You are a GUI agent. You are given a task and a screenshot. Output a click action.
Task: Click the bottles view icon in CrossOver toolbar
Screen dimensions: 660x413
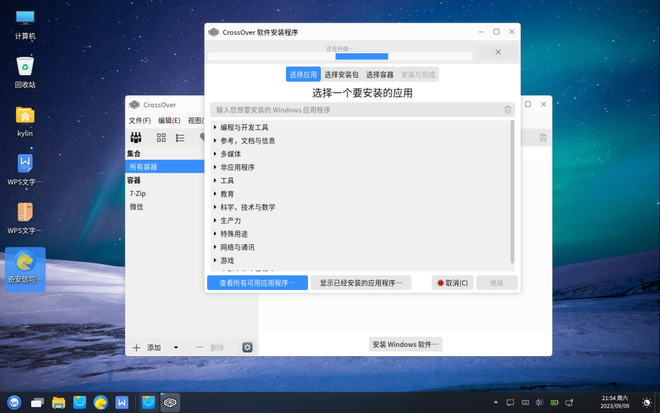click(x=136, y=138)
